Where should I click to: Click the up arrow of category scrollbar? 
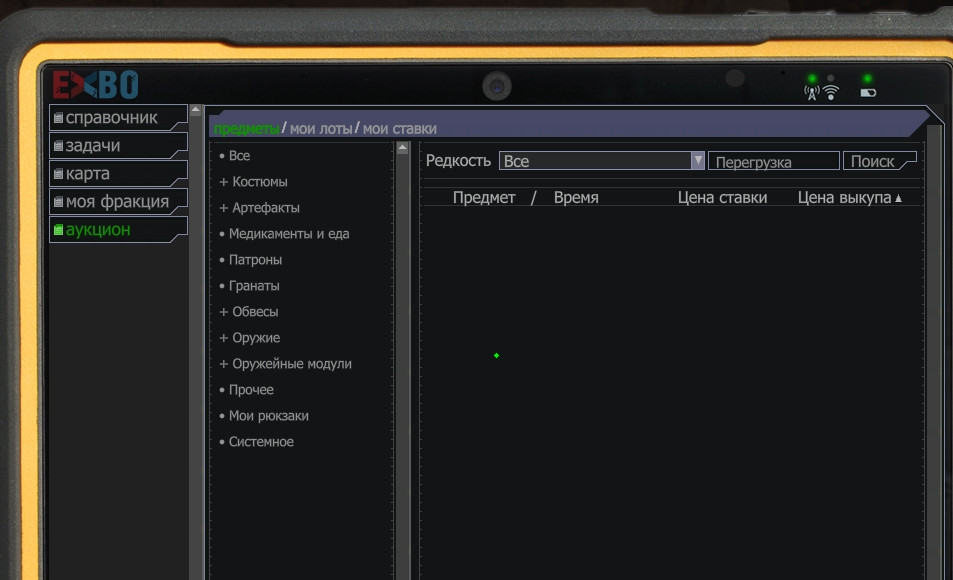[403, 149]
